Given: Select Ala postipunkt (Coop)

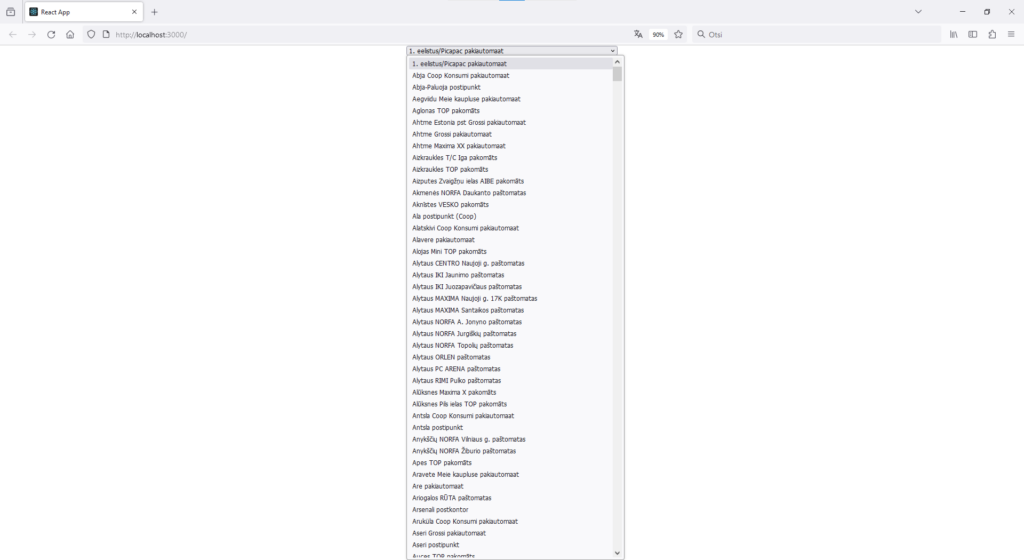Looking at the screenshot, I should (510, 217).
